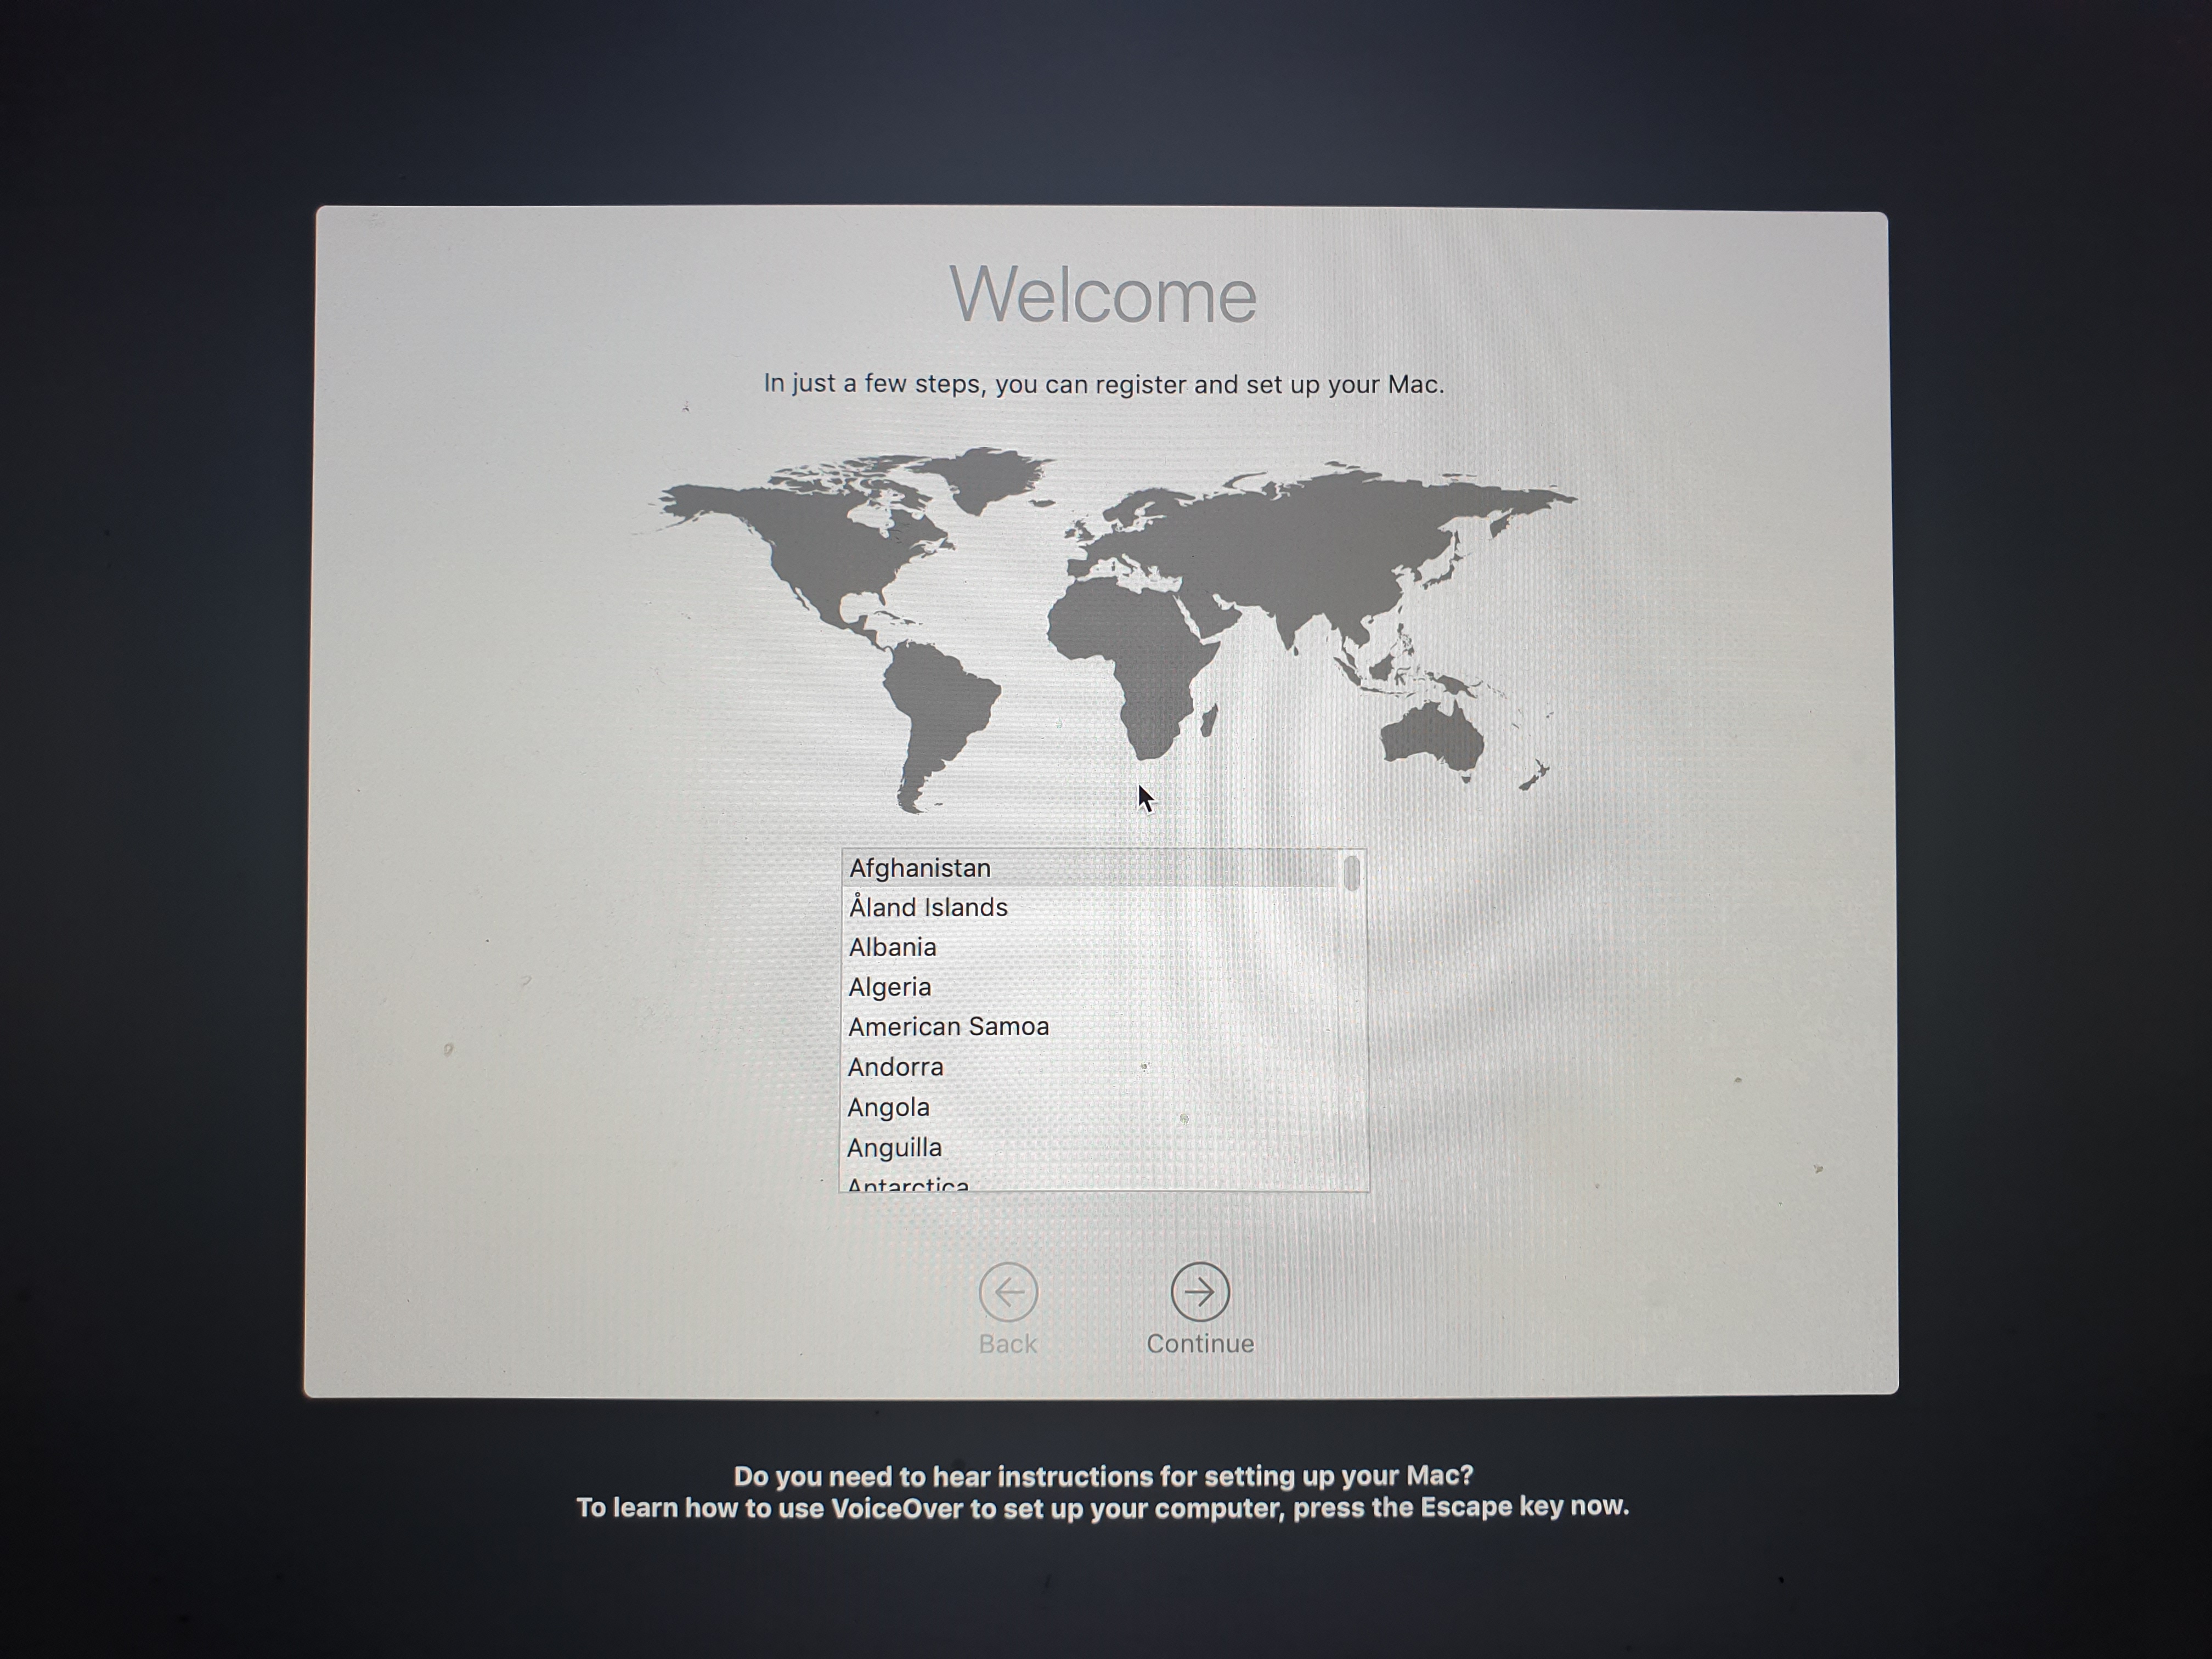Click the Continue label

coord(1200,1343)
